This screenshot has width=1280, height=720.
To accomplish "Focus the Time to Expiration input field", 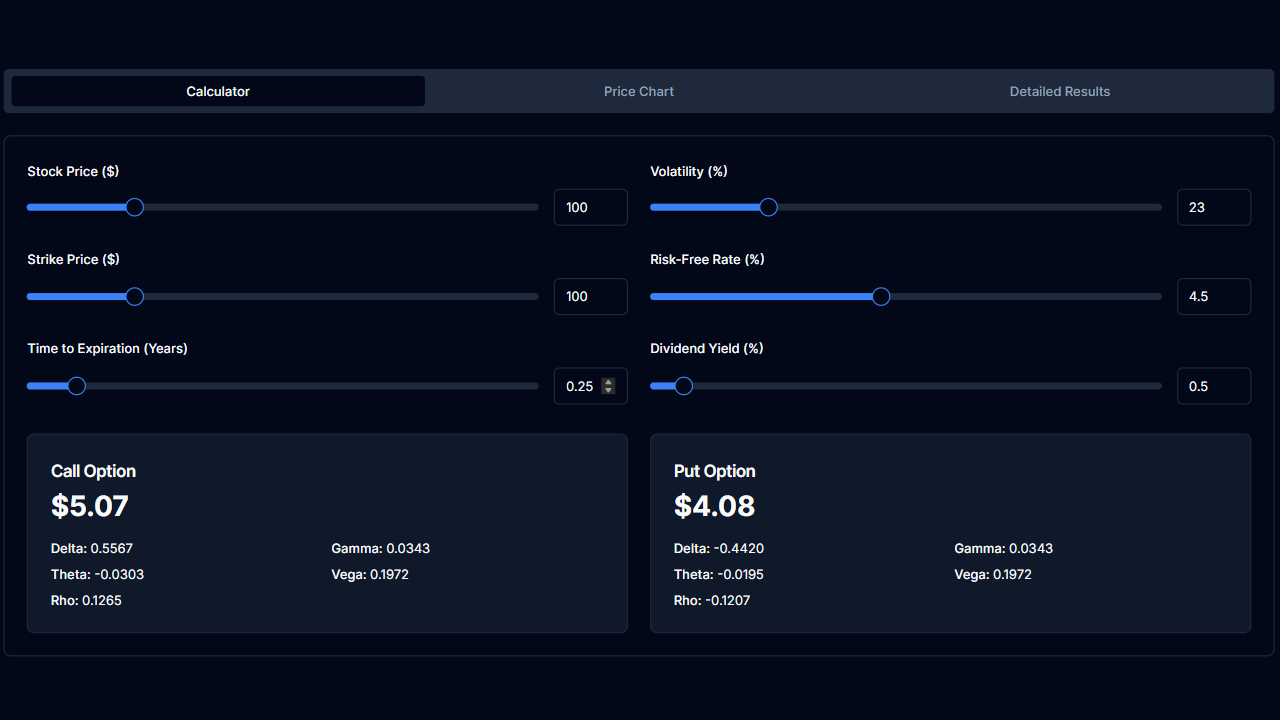I will (x=591, y=386).
